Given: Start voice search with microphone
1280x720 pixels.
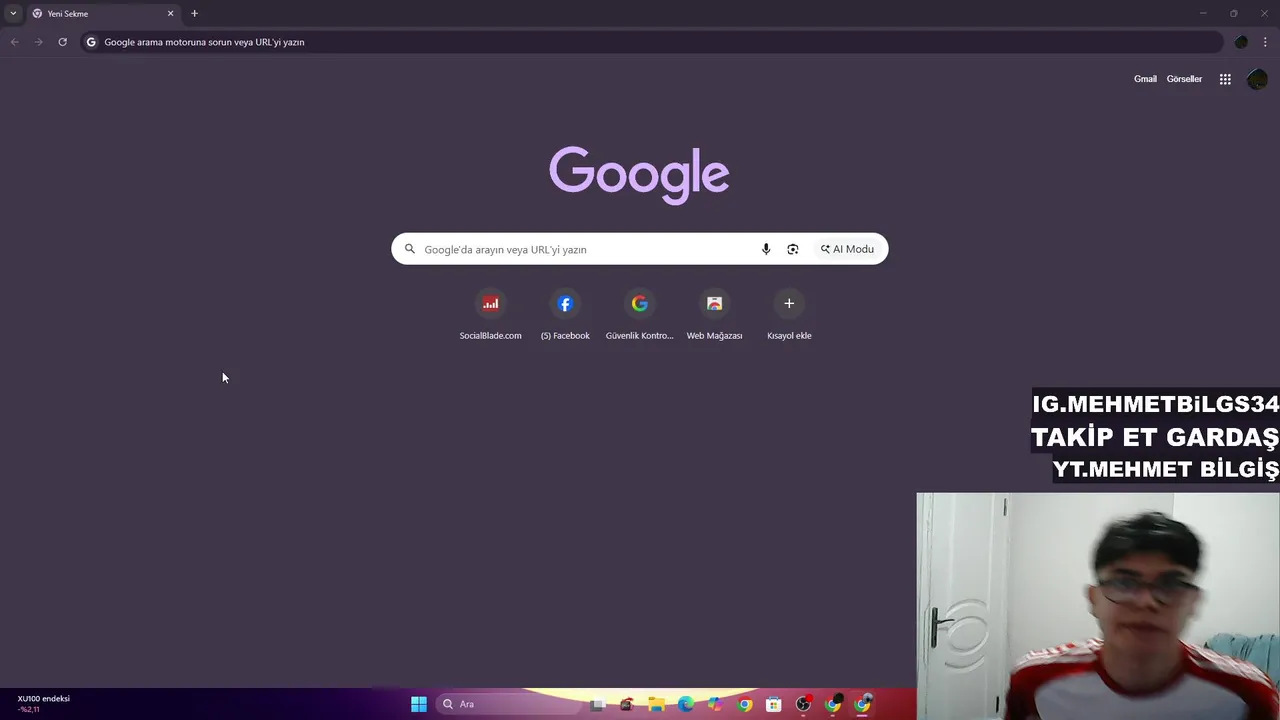Looking at the screenshot, I should tap(766, 249).
